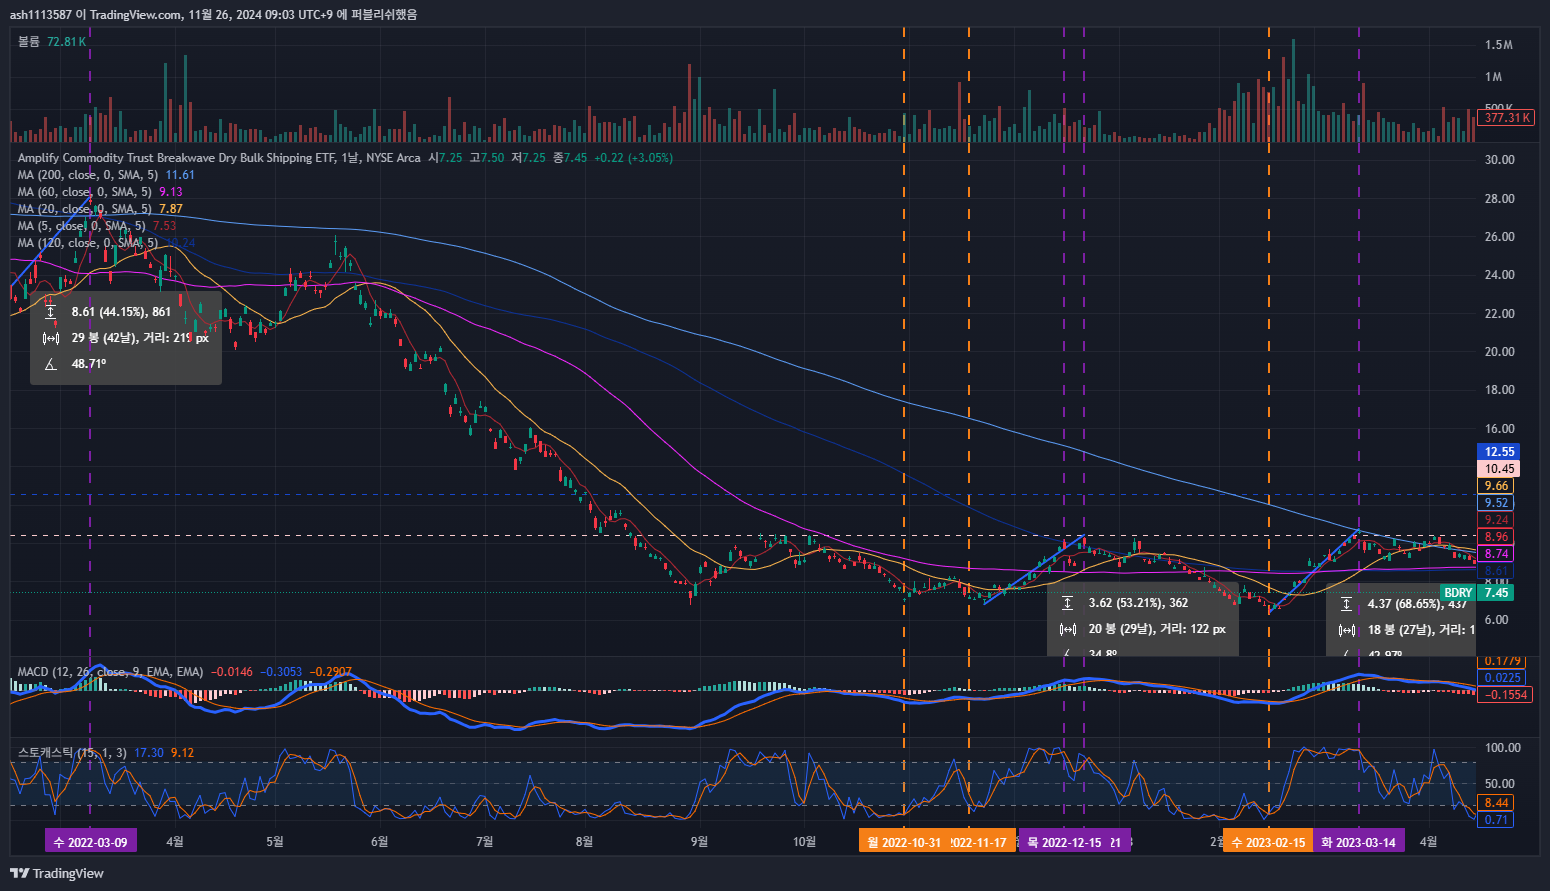Select the purple 화 2023-03-14 date marker
Image resolution: width=1550 pixels, height=891 pixels.
pyautogui.click(x=1358, y=842)
